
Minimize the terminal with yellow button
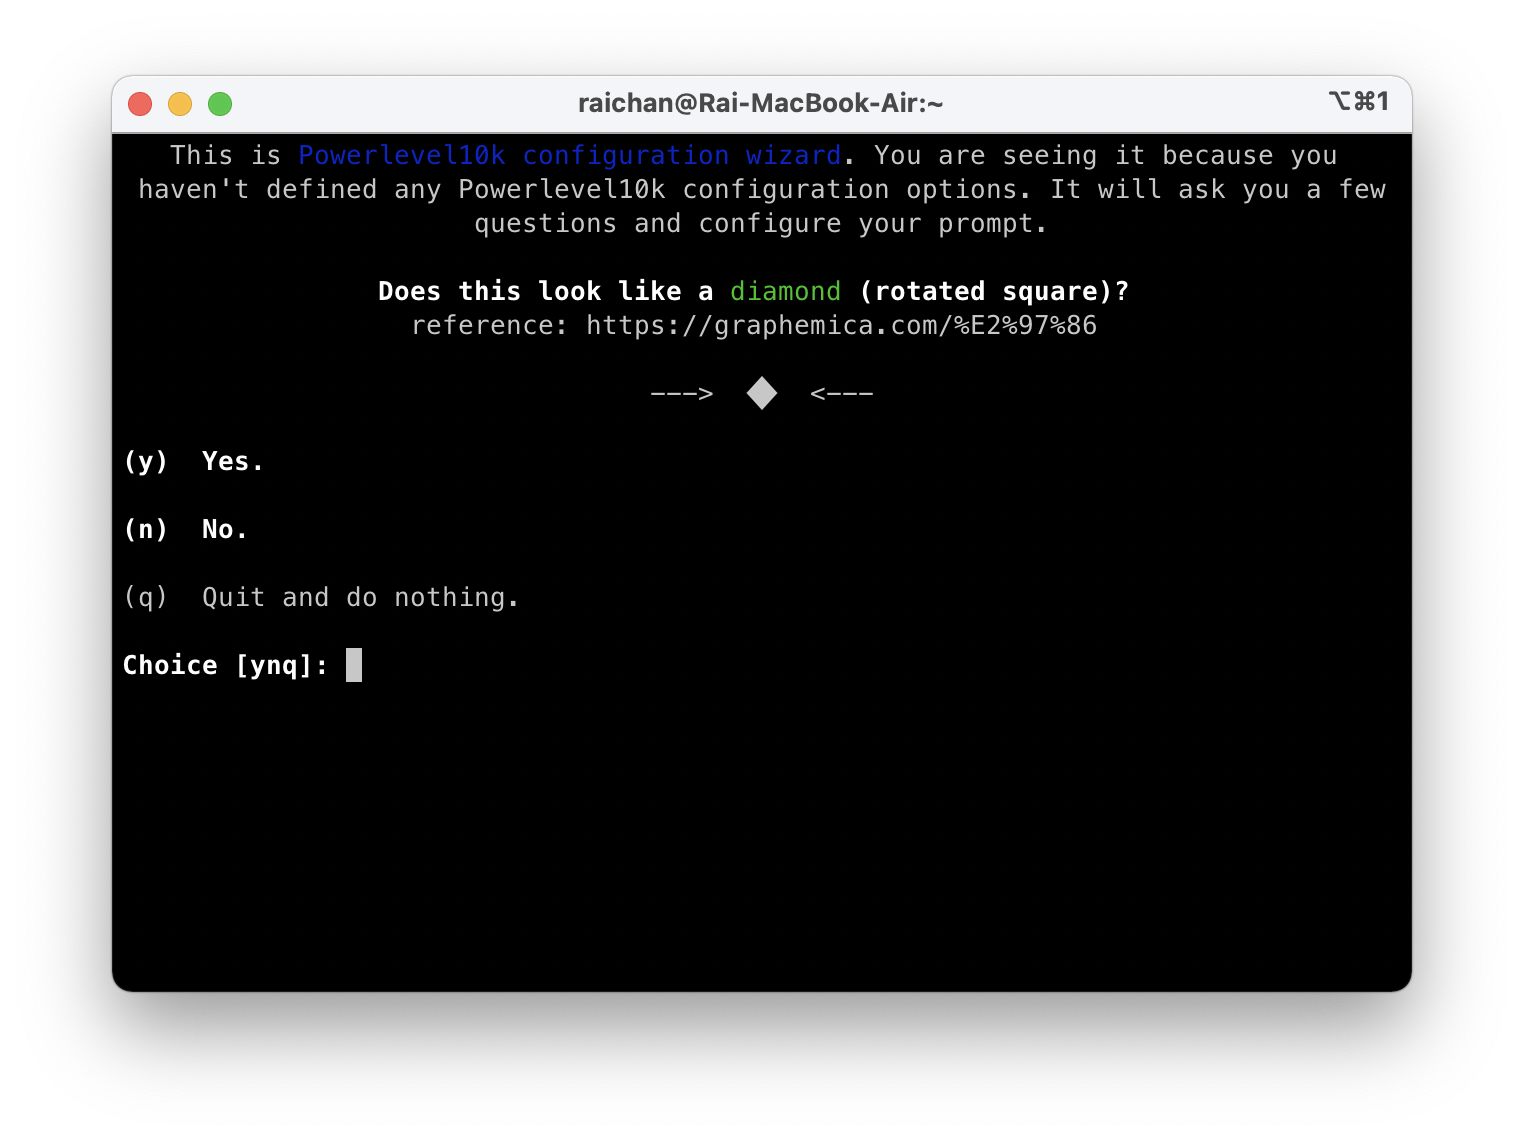(180, 104)
